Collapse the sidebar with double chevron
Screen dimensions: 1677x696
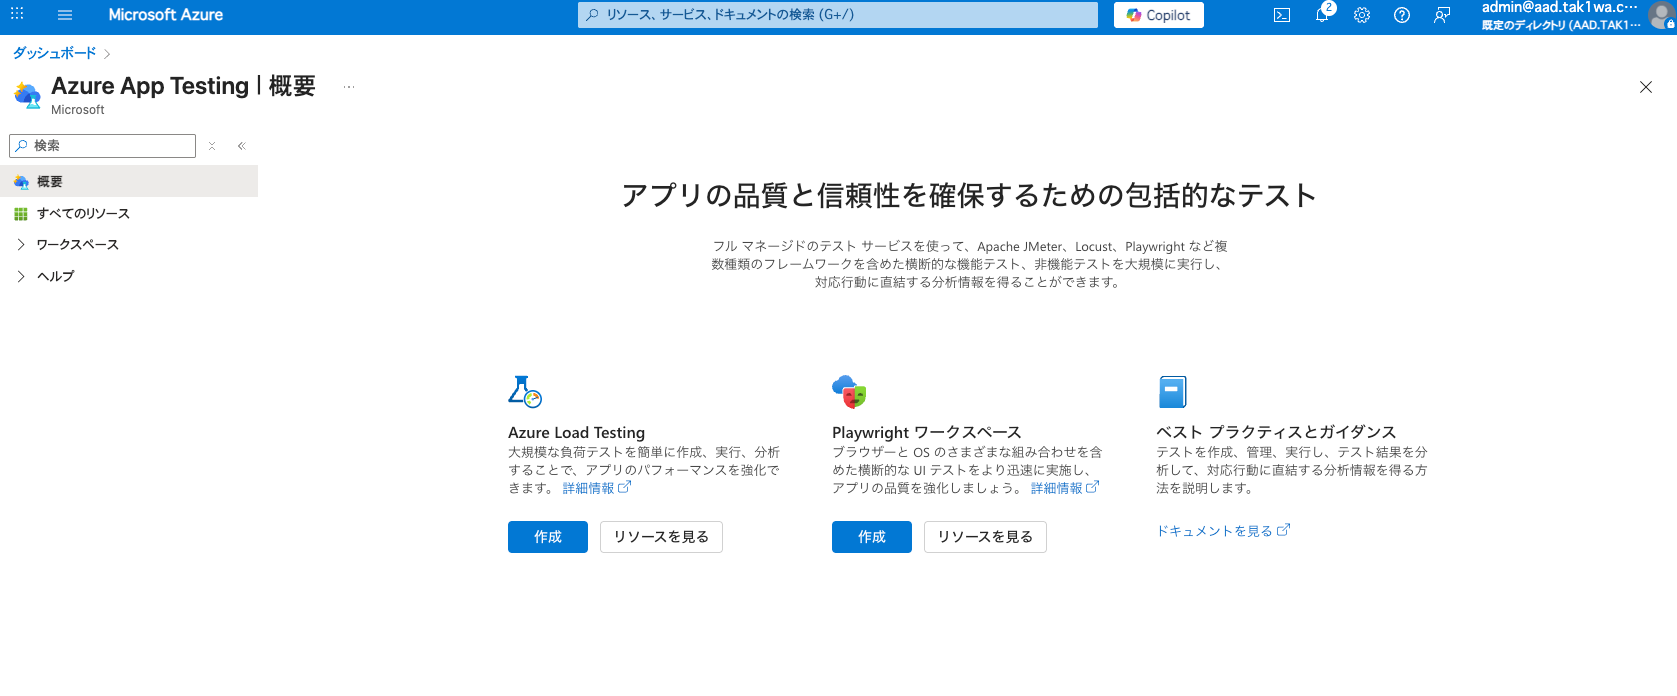(x=241, y=146)
